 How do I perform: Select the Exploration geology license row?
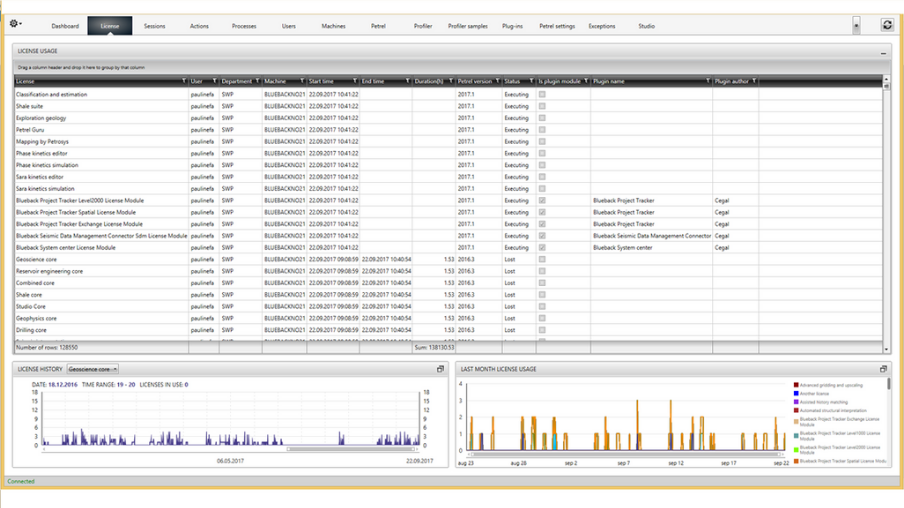click(448, 118)
